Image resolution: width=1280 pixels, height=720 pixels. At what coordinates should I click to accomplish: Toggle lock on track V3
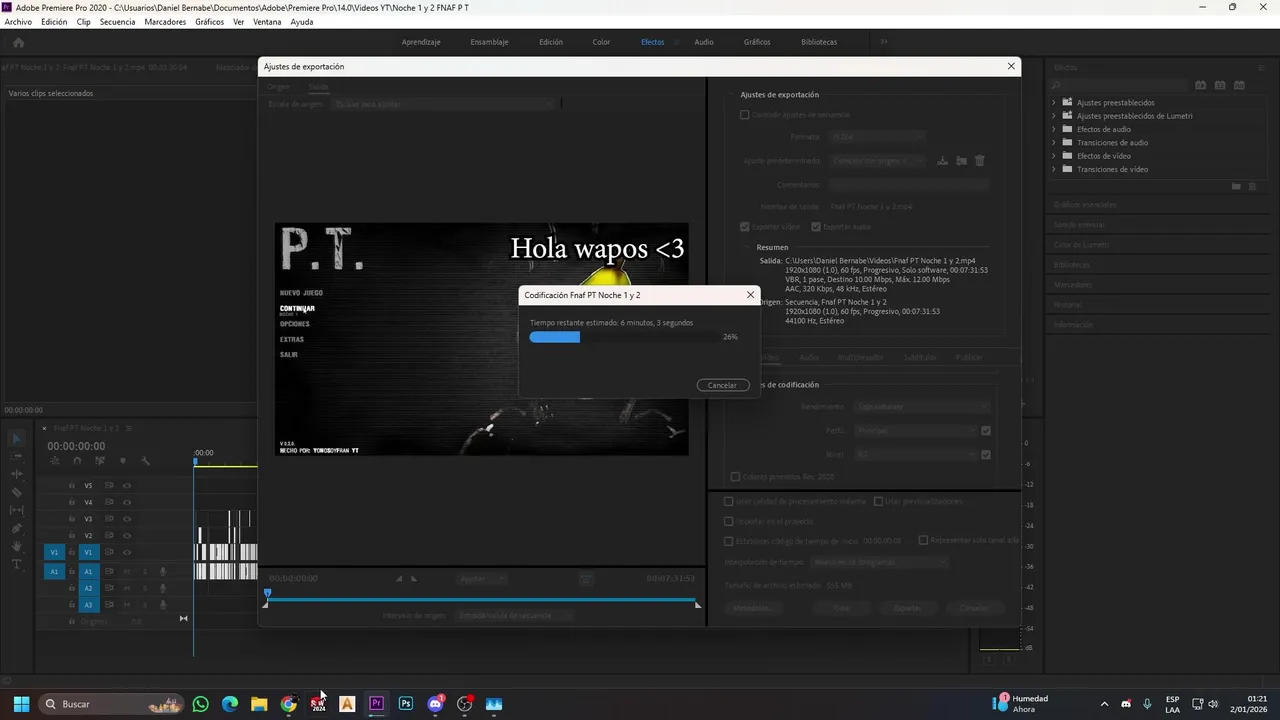pyautogui.click(x=71, y=519)
